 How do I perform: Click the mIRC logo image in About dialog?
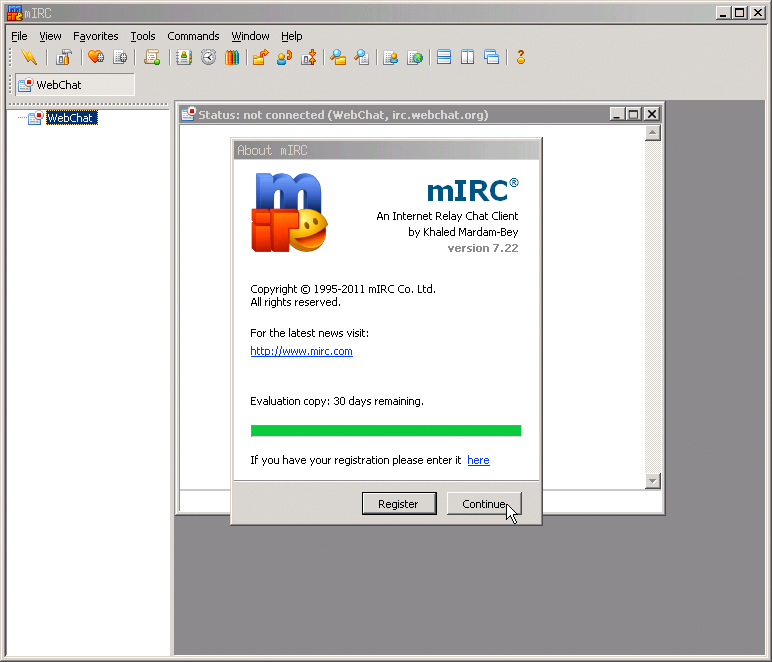(290, 212)
